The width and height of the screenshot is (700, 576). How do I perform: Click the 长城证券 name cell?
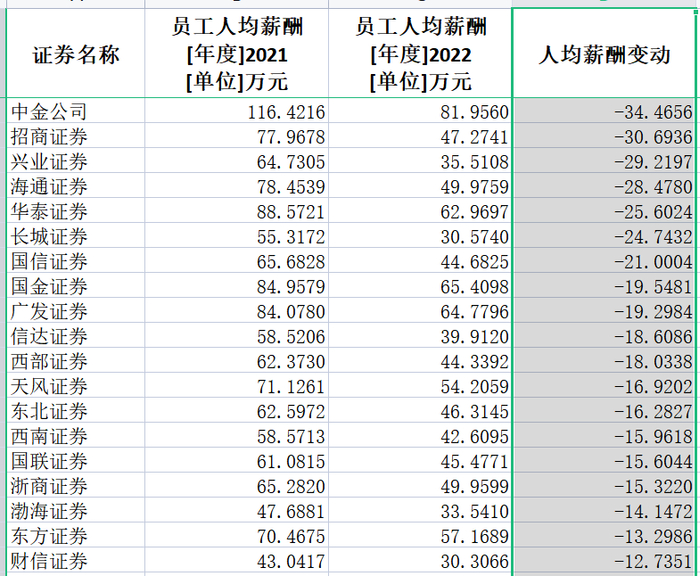[75, 235]
